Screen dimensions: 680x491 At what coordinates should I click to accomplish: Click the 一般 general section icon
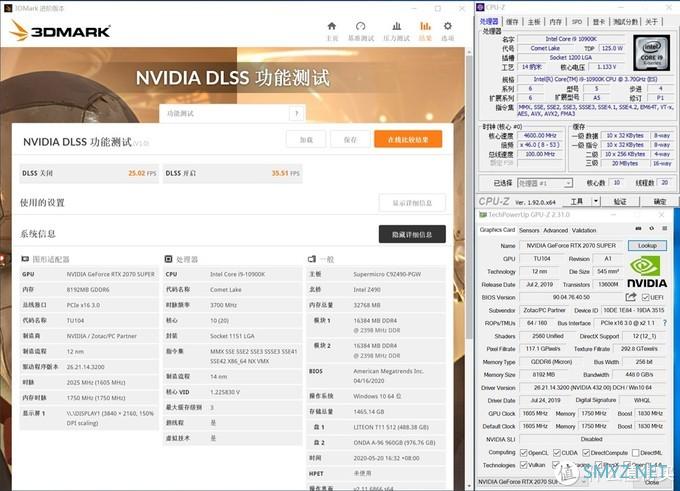click(311, 259)
